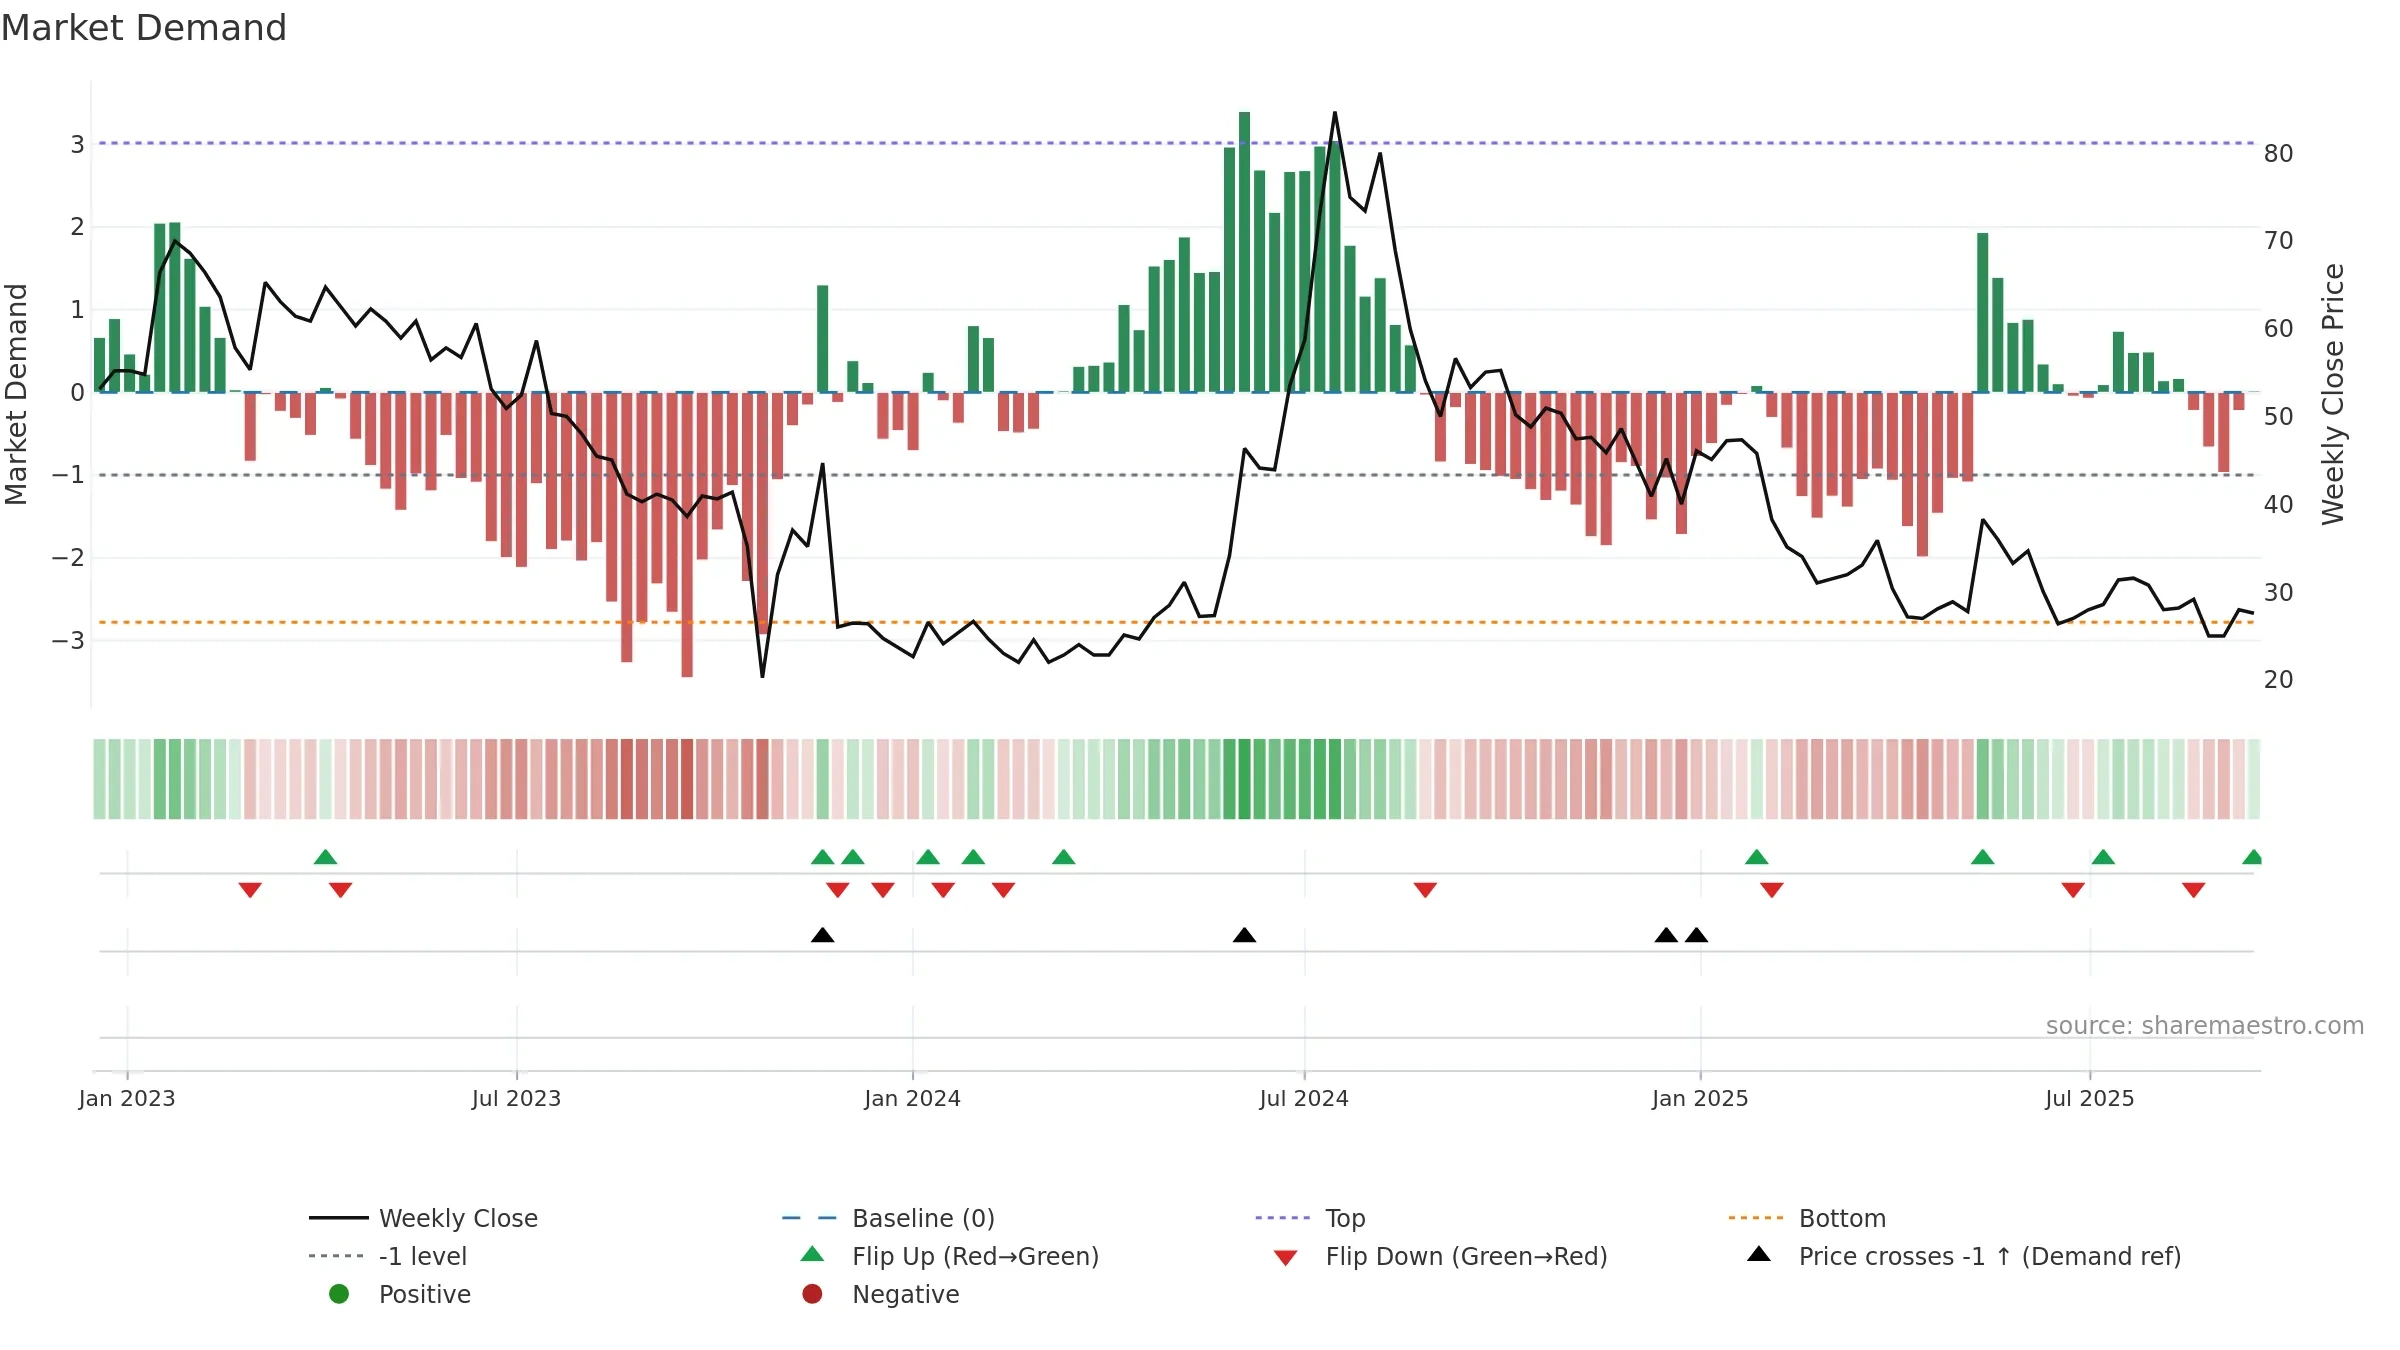Click the last green flip-up marker at far right
Image resolution: width=2400 pixels, height=1350 pixels.
point(2252,857)
